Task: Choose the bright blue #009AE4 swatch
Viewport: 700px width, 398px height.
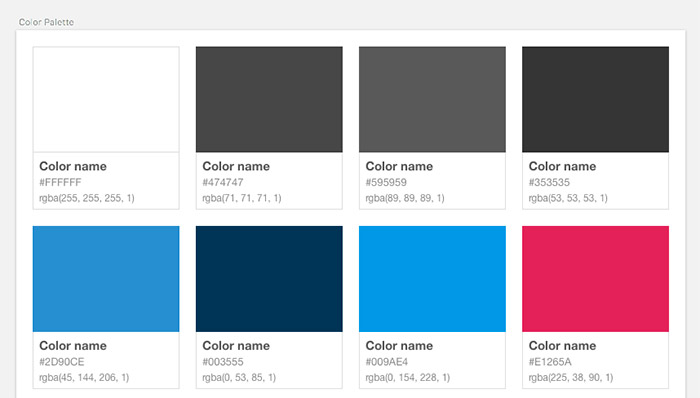Action: (x=432, y=279)
